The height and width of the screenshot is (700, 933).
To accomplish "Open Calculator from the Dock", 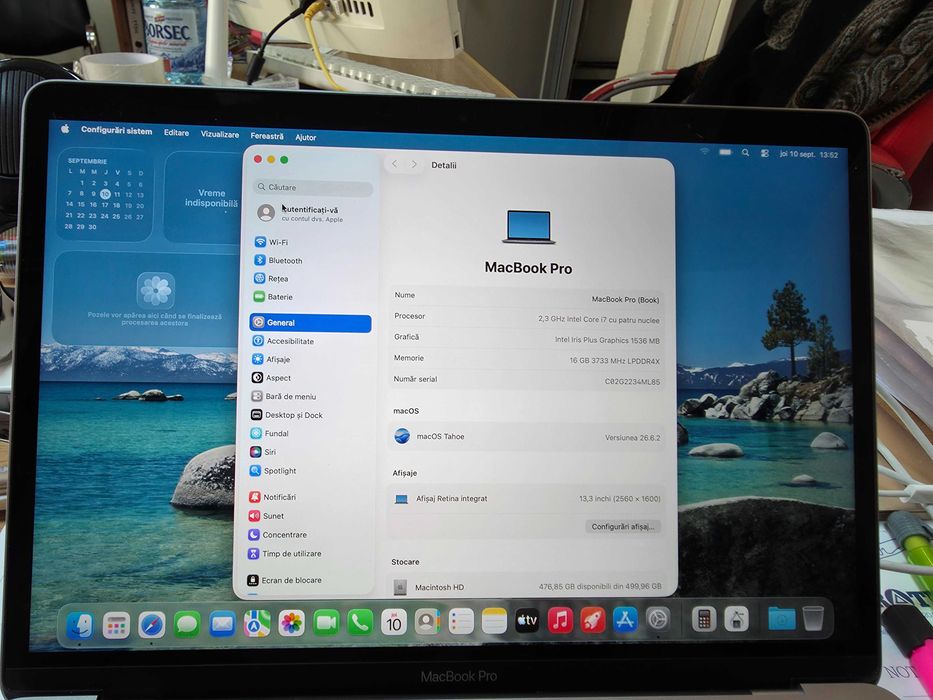I will click(704, 620).
